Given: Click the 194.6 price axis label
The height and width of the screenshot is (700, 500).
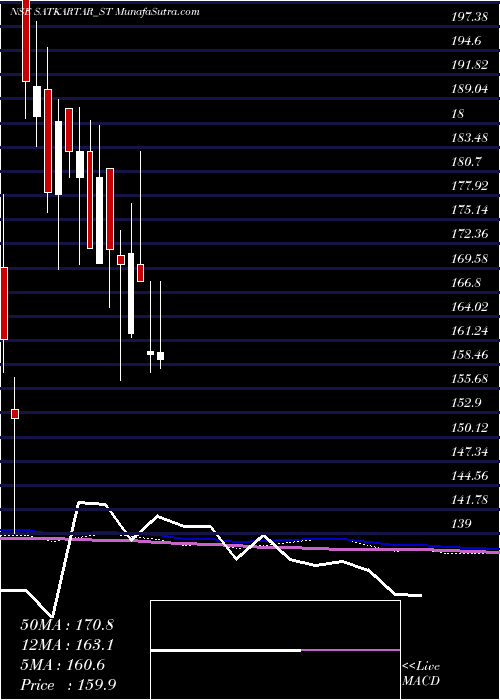Looking at the screenshot, I should pyautogui.click(x=466, y=41).
